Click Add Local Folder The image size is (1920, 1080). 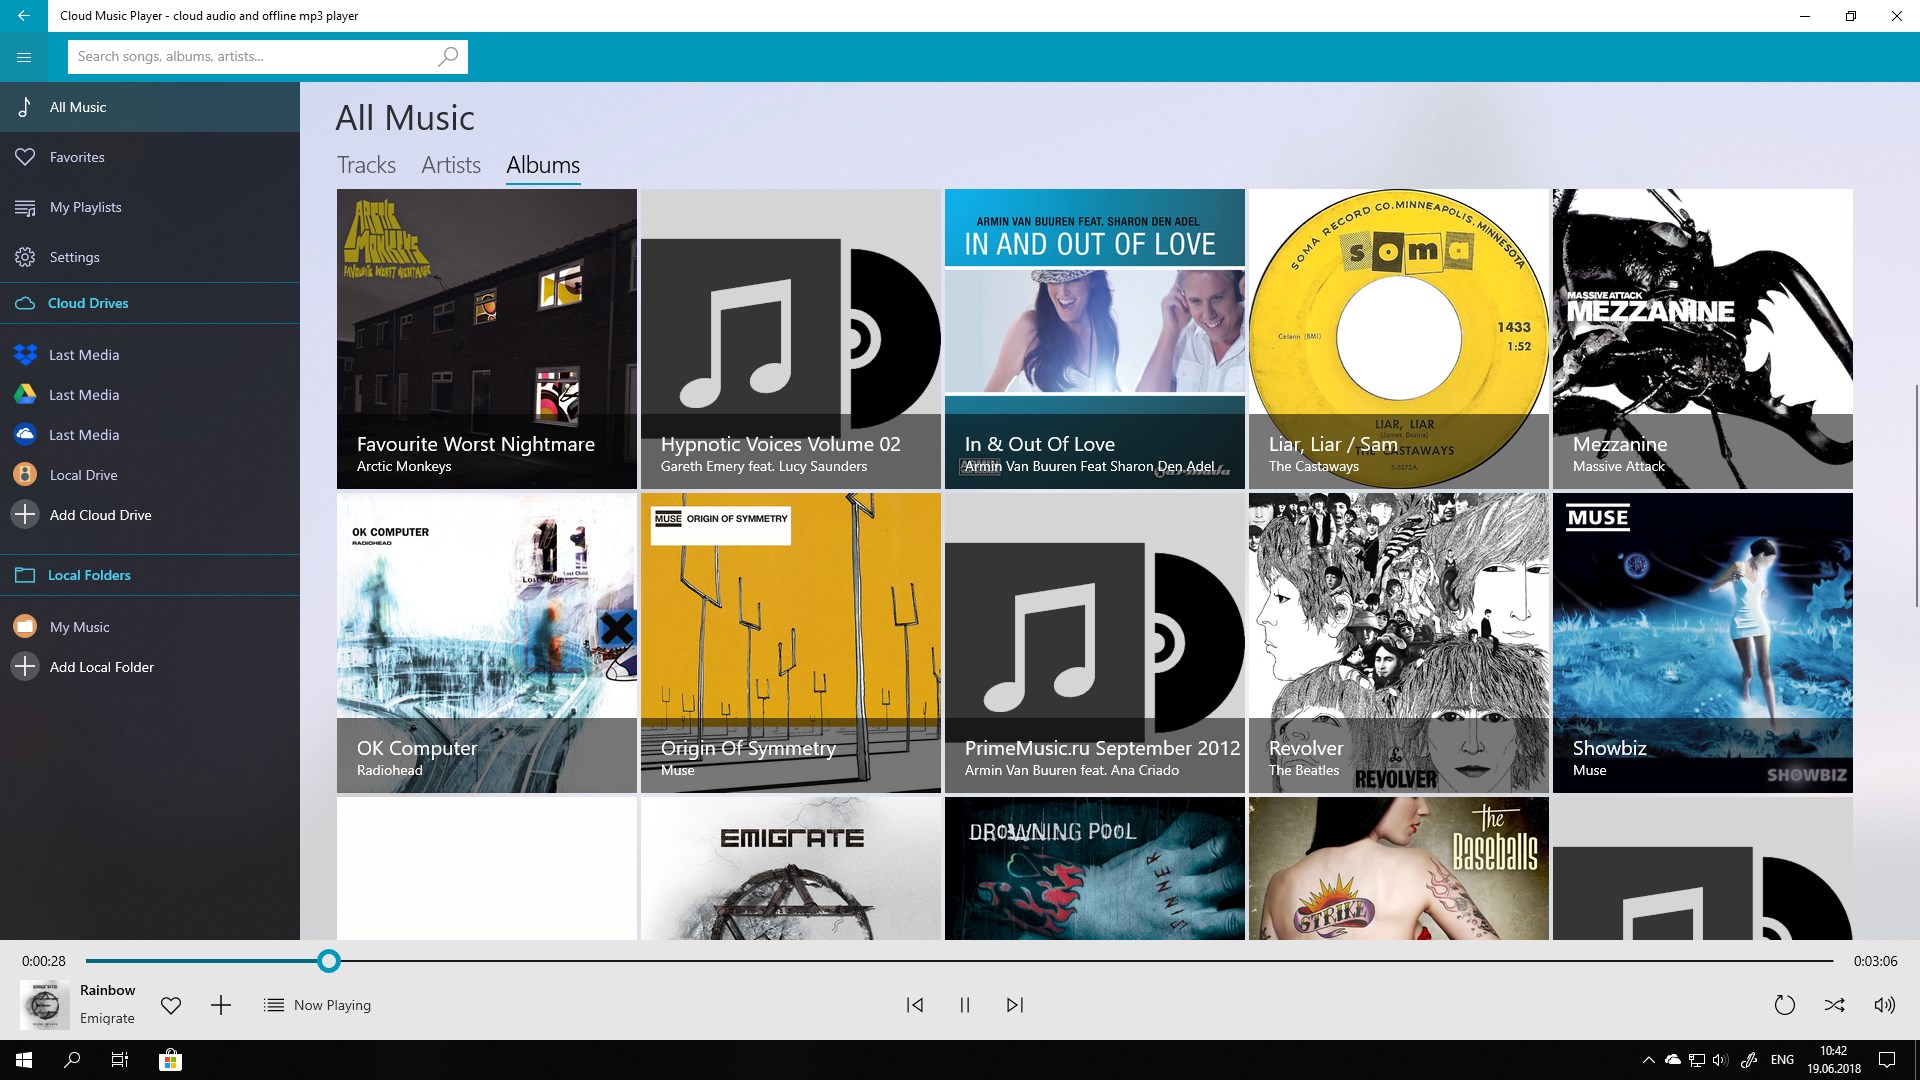(101, 667)
